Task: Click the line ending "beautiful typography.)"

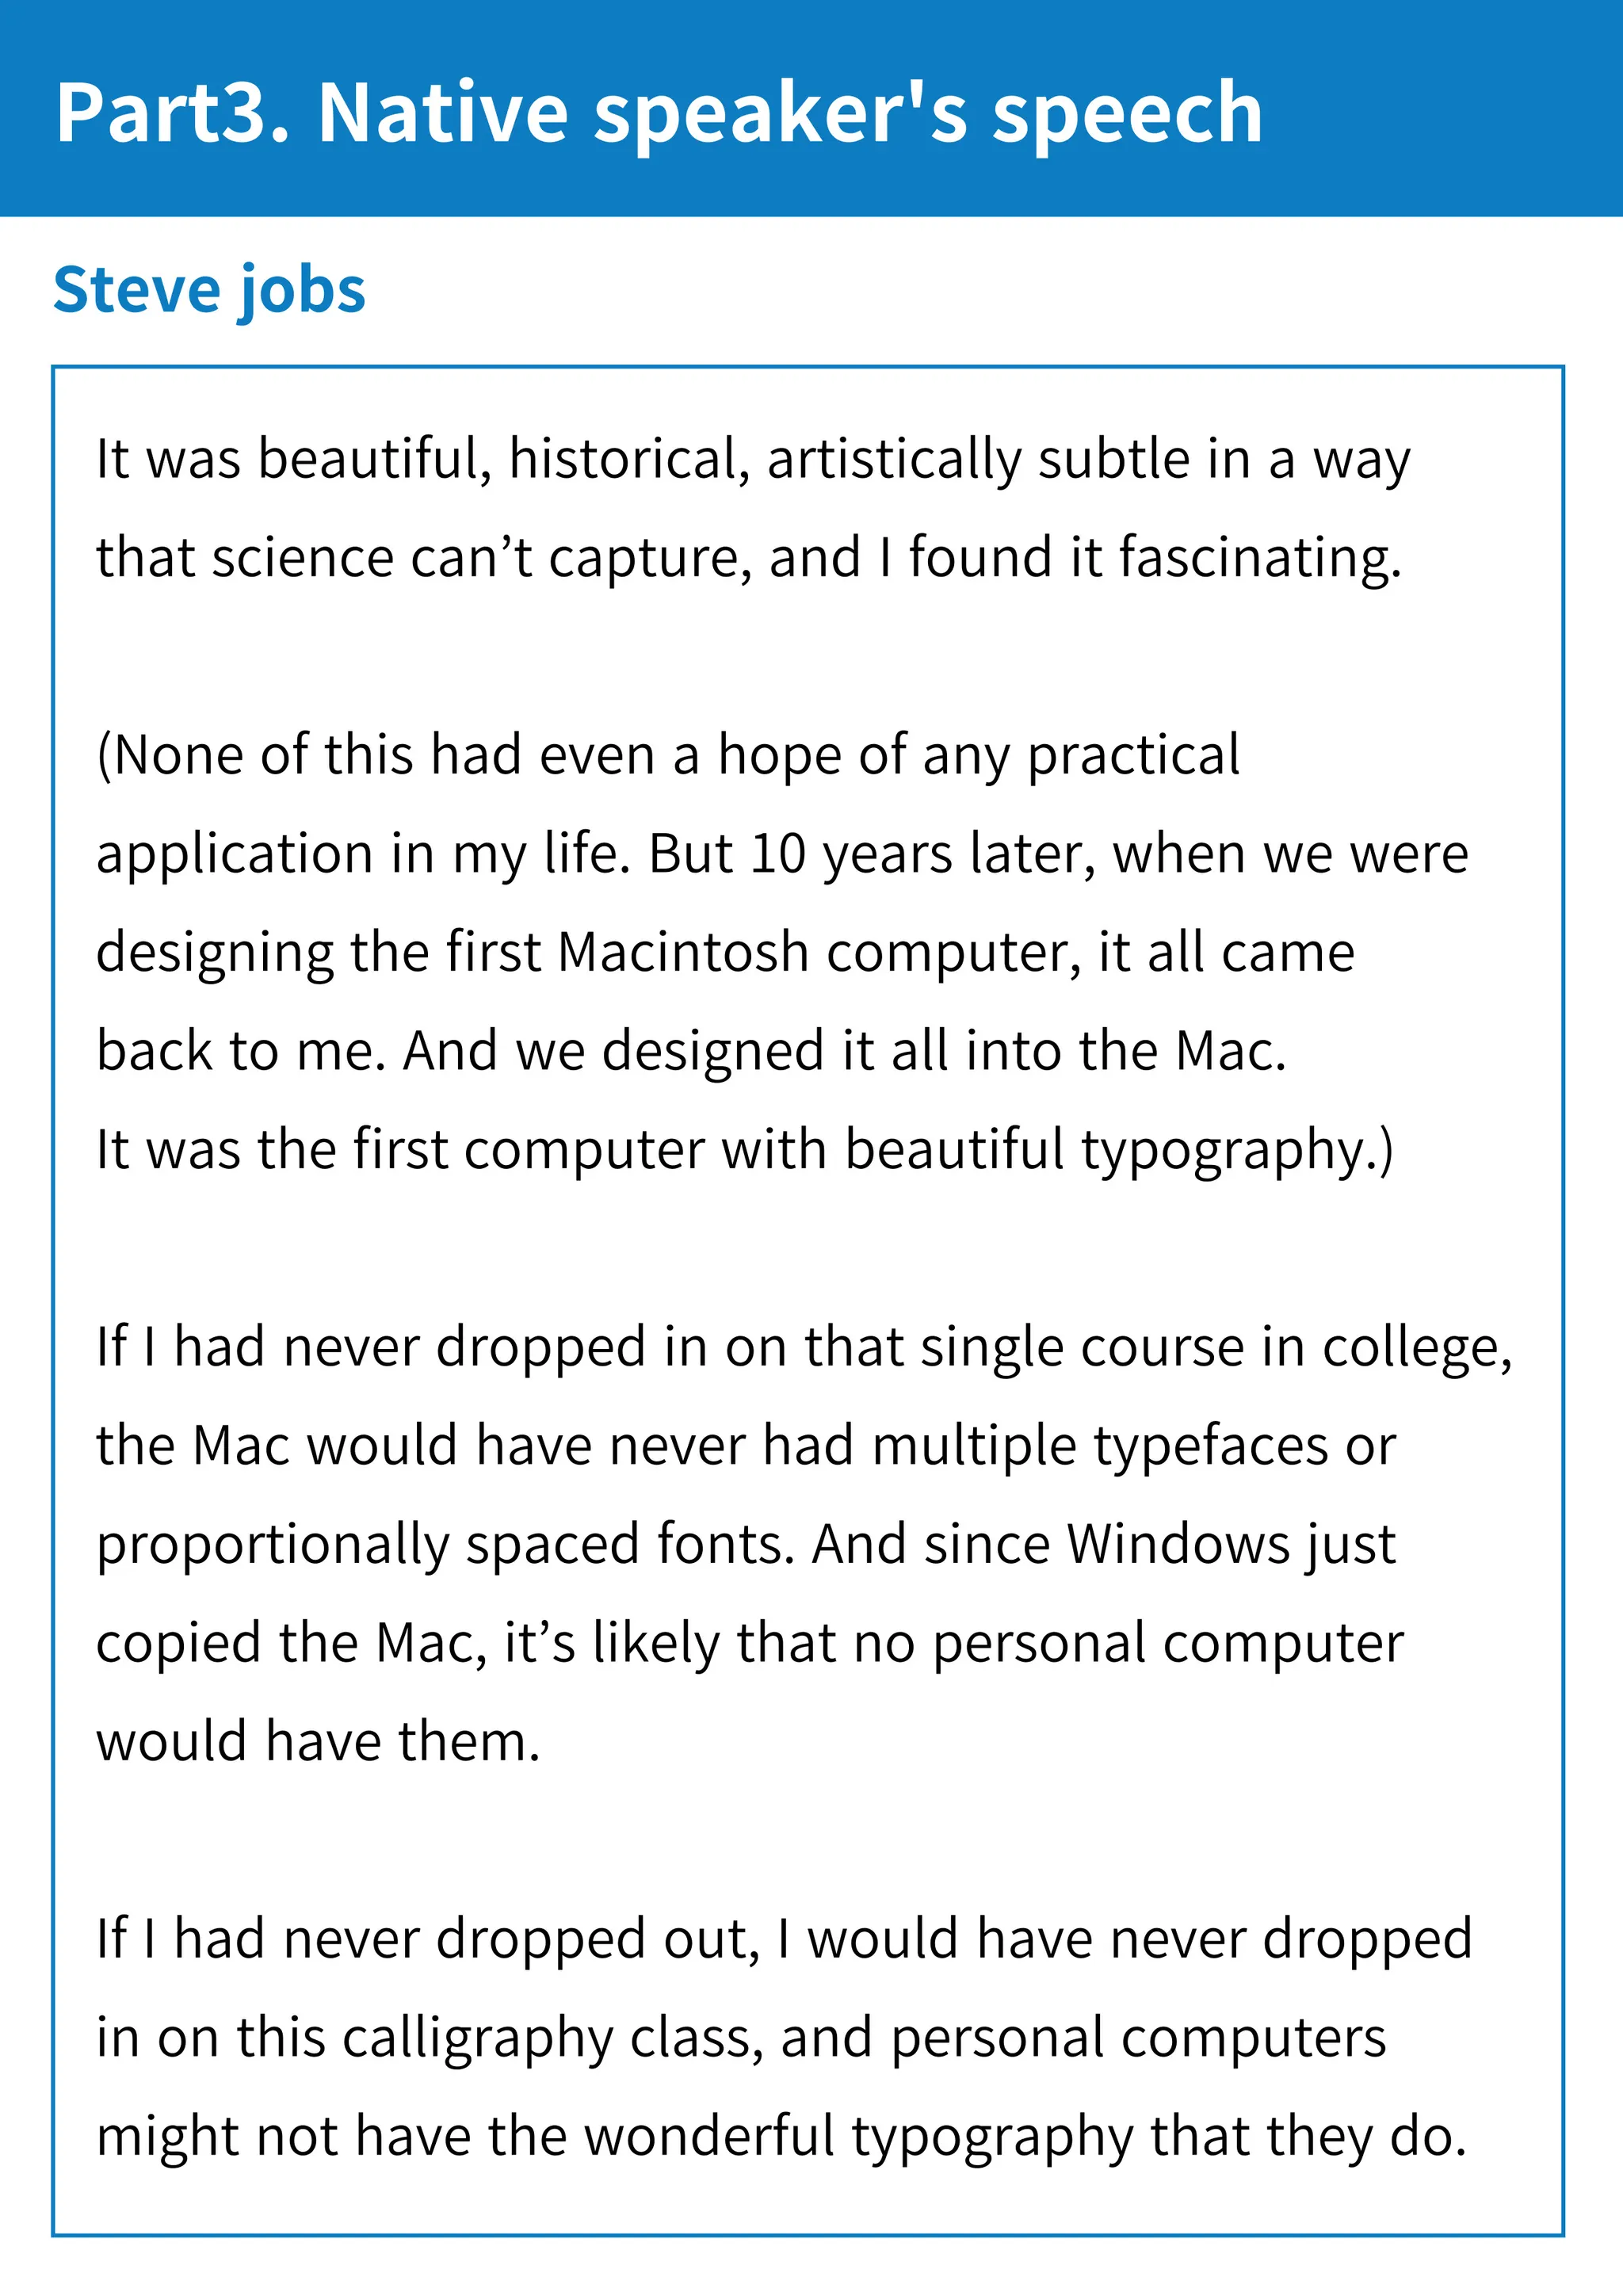Action: [744, 1149]
